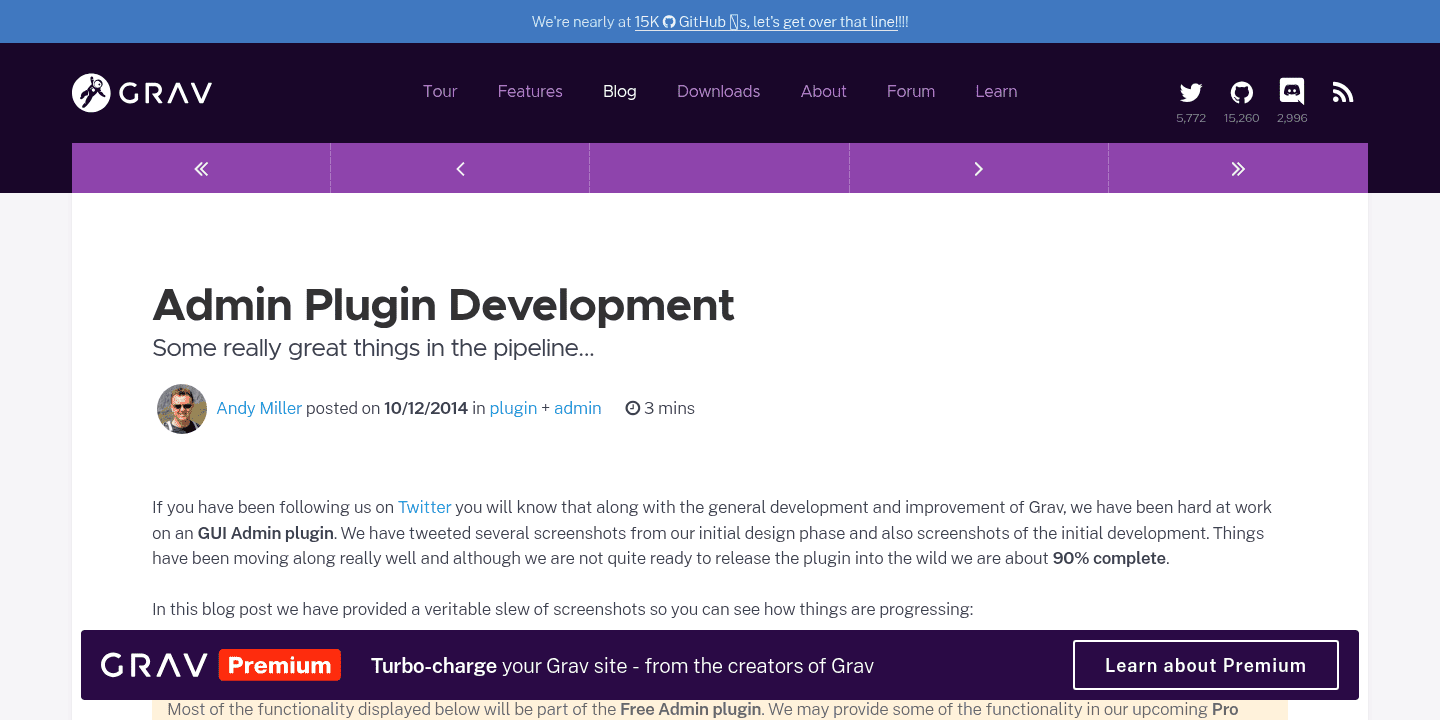Viewport: 1440px width, 720px height.
Task: Click the Learn about Premium button
Action: (x=1205, y=664)
